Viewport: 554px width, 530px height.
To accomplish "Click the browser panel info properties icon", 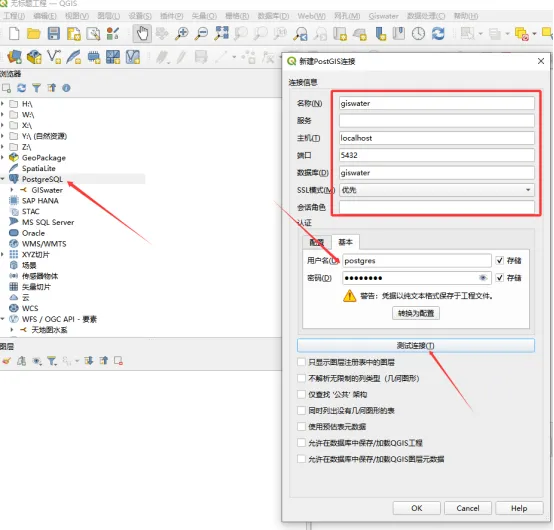I will click(x=66, y=88).
